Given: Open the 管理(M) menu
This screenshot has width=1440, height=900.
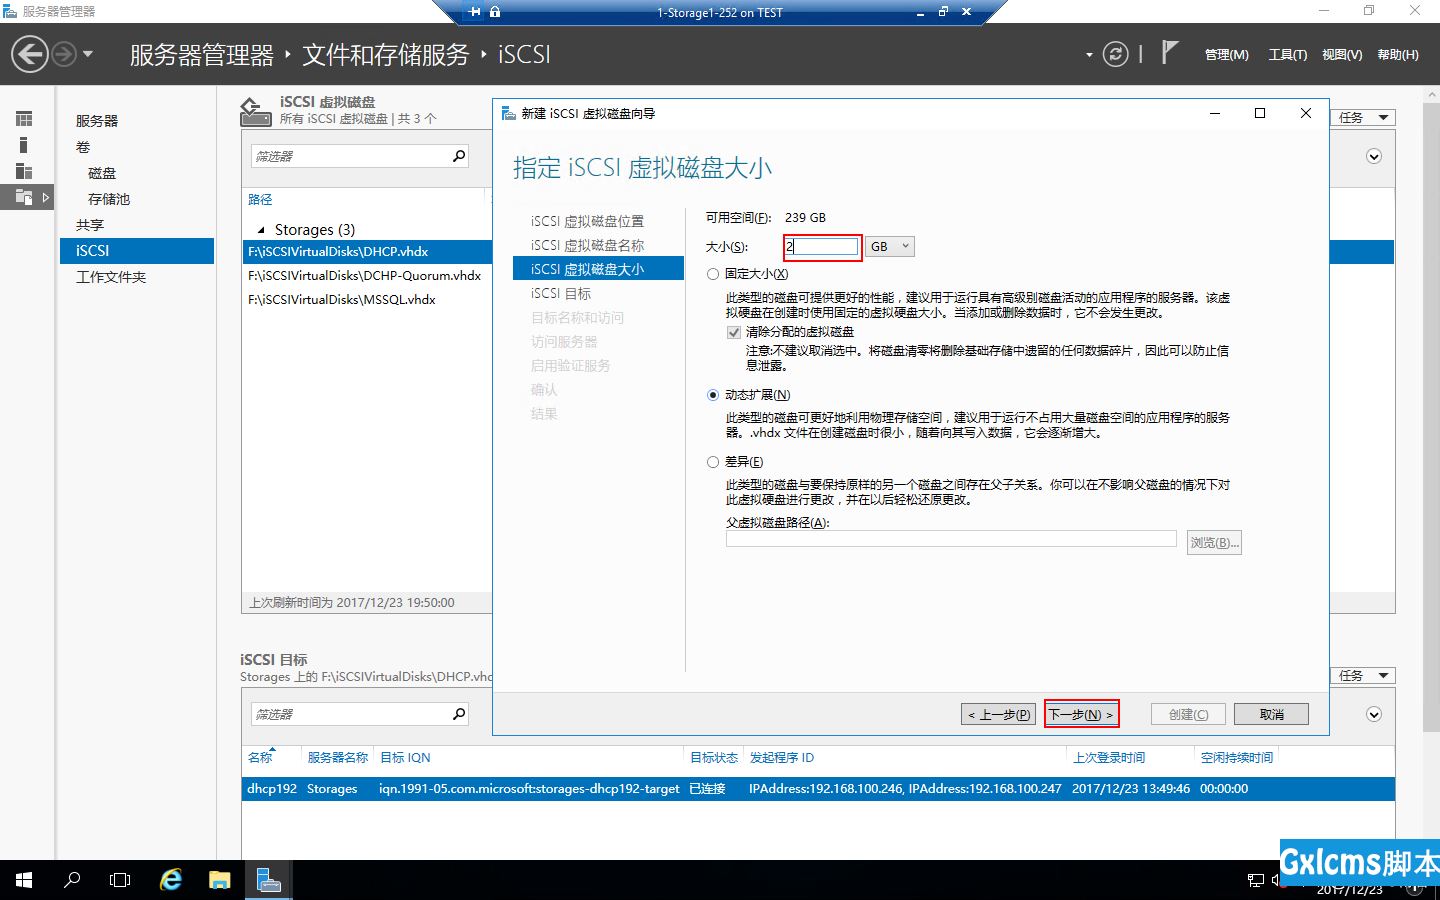Looking at the screenshot, I should [1226, 55].
